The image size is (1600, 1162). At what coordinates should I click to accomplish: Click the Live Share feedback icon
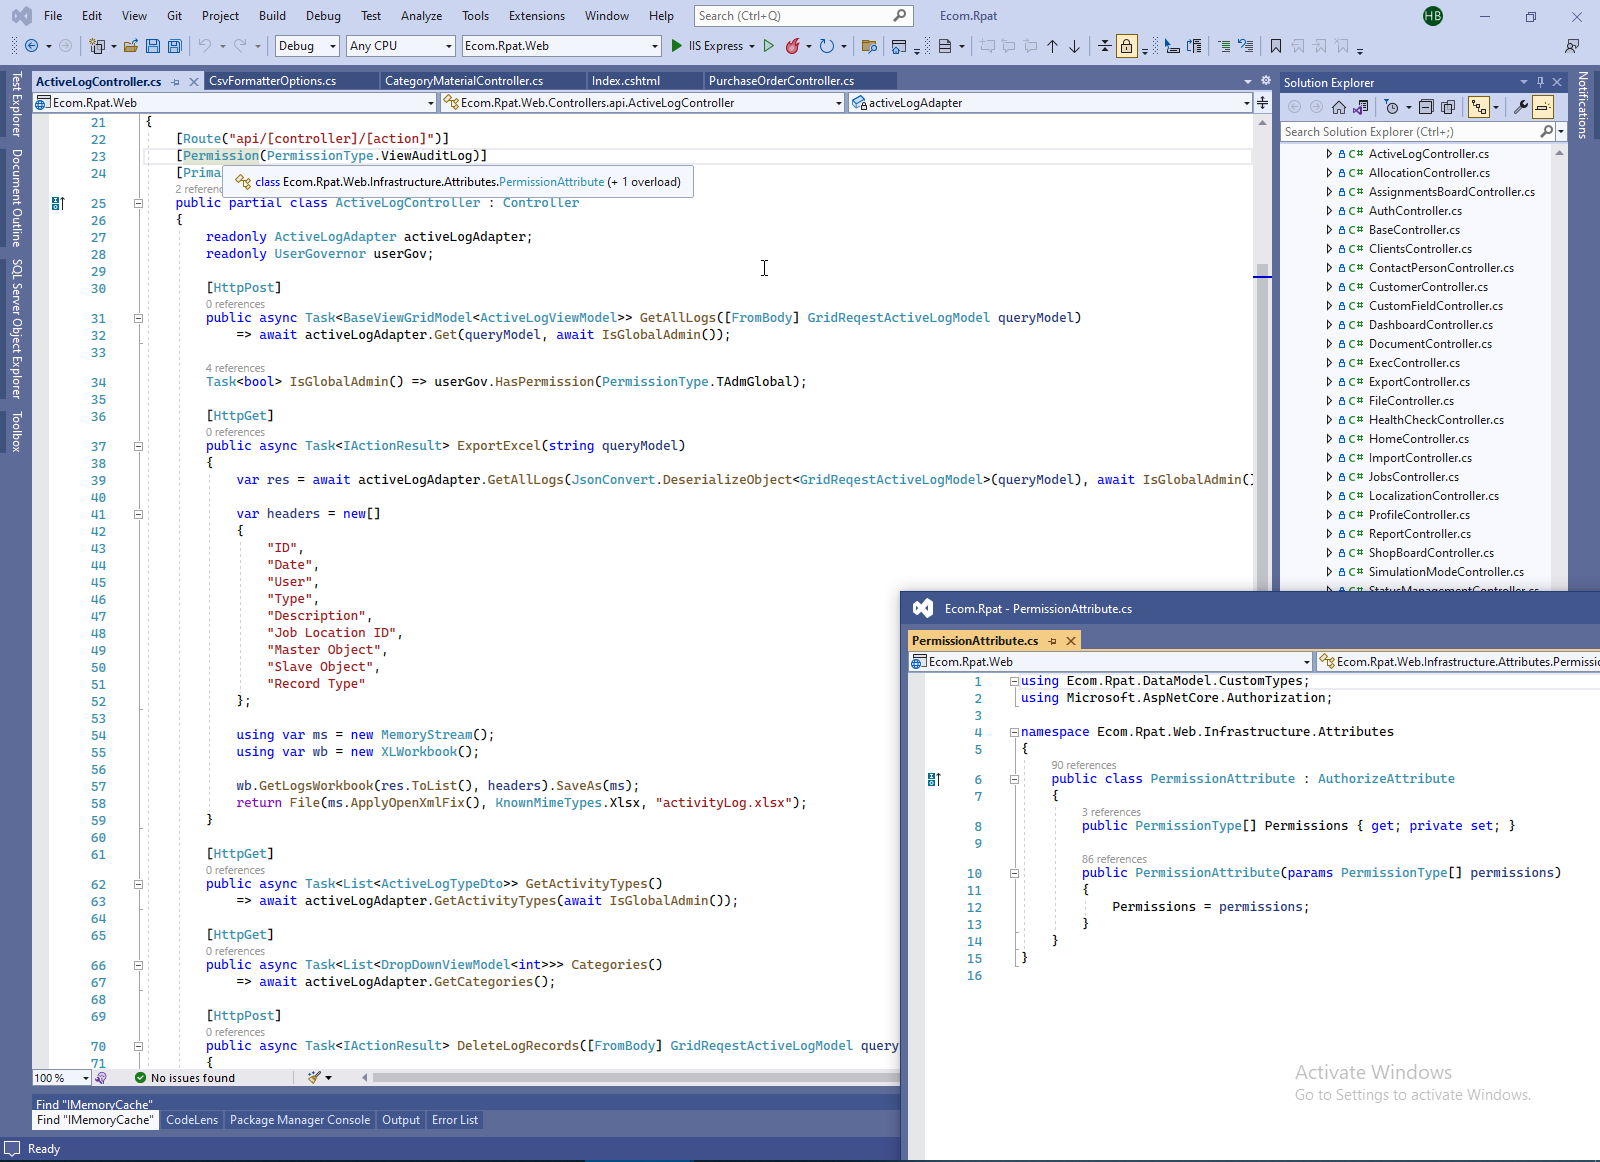[x=1572, y=46]
